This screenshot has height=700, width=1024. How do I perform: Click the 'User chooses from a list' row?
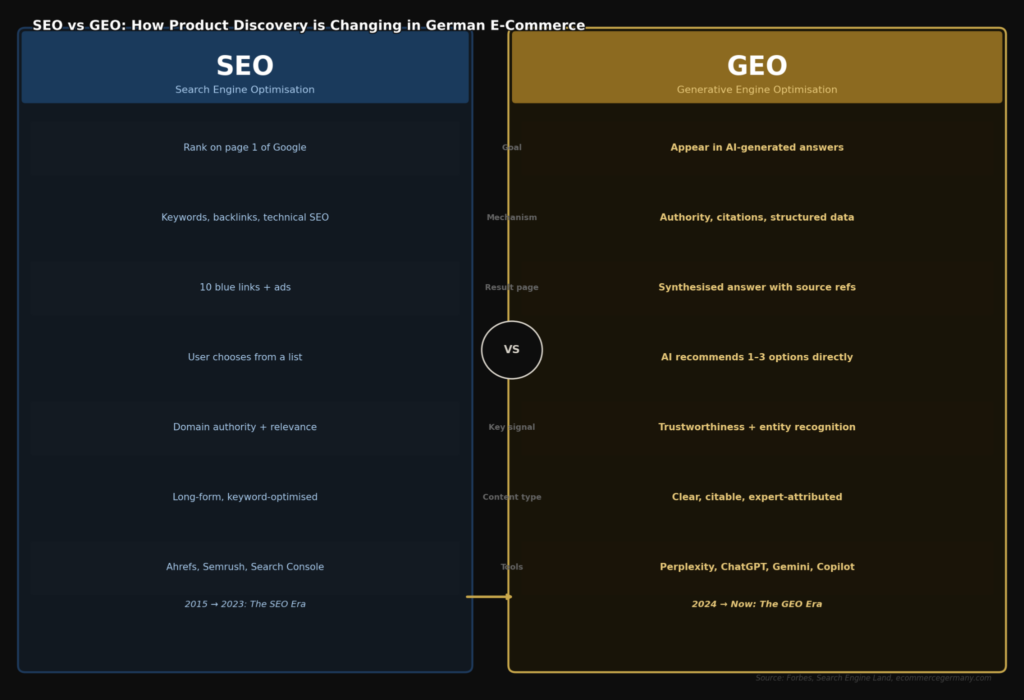[x=245, y=358]
